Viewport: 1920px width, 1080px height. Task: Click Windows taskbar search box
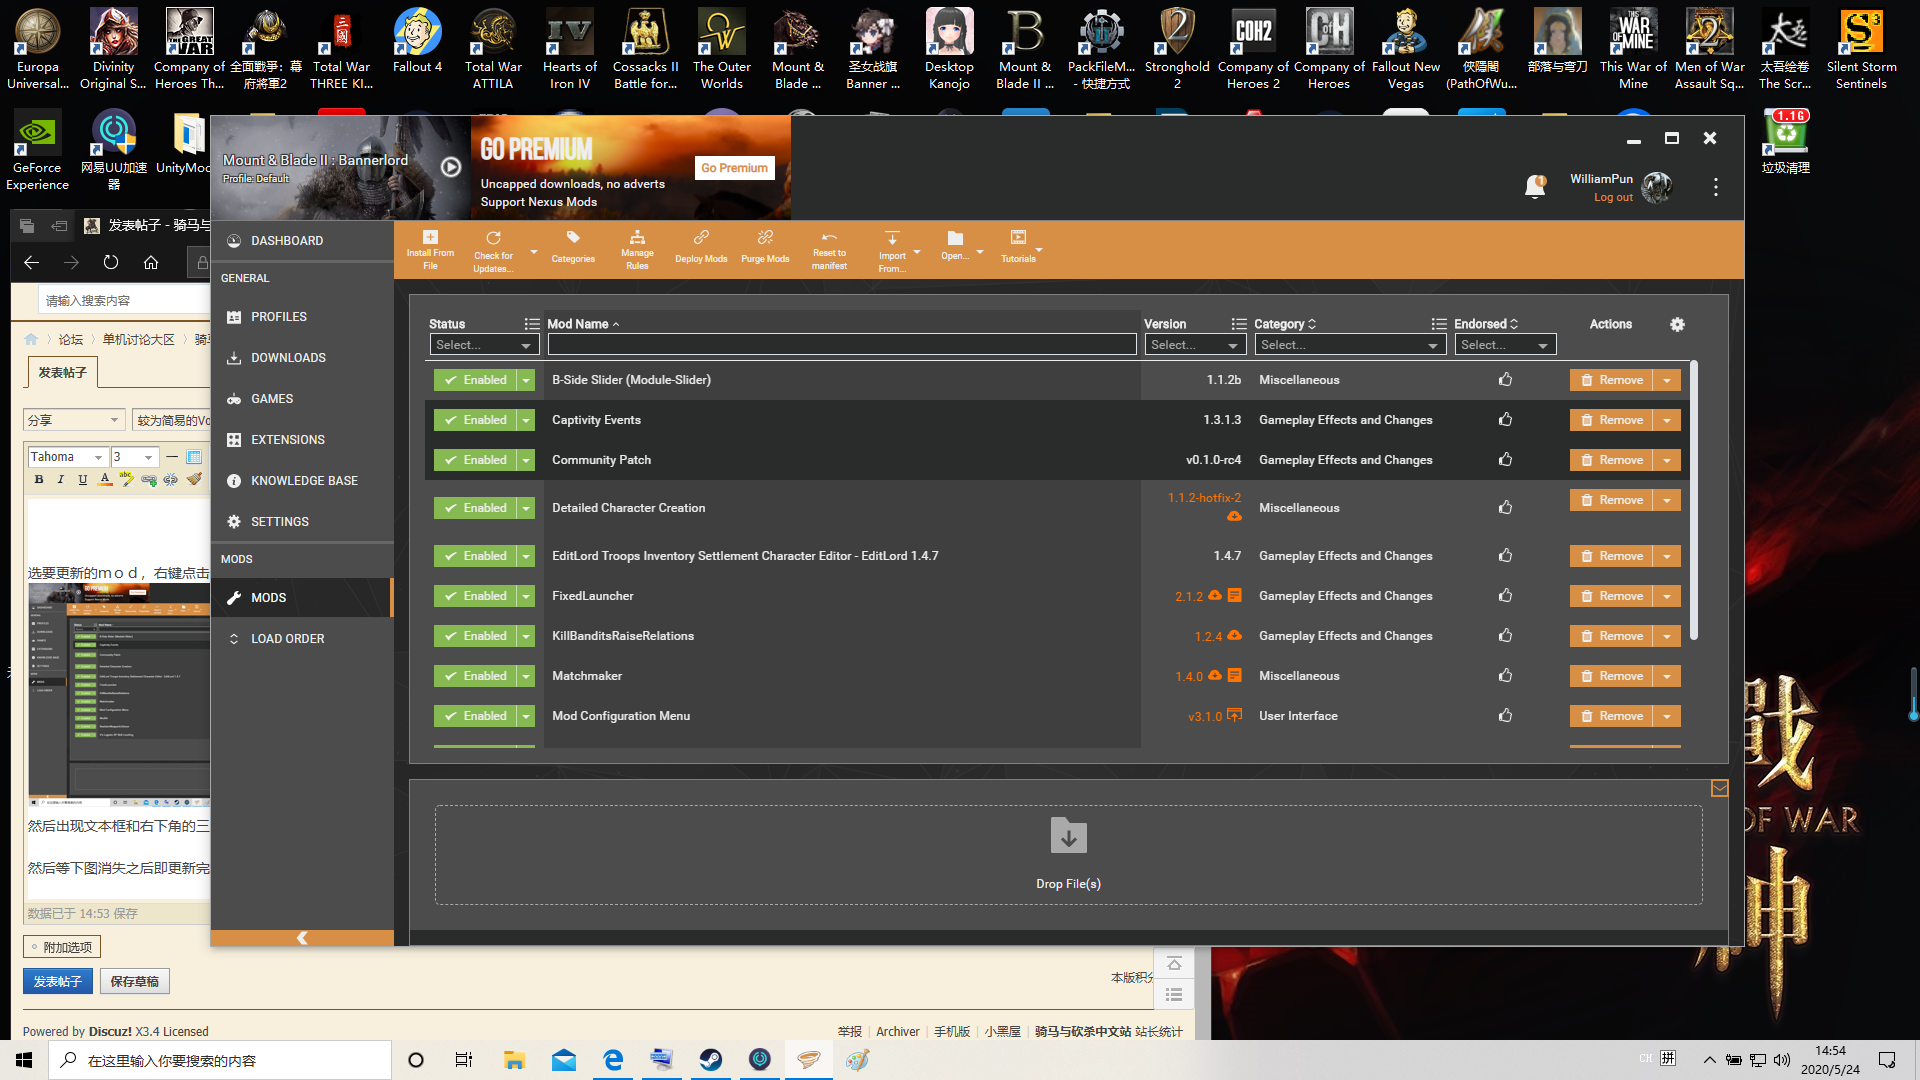220,1060
